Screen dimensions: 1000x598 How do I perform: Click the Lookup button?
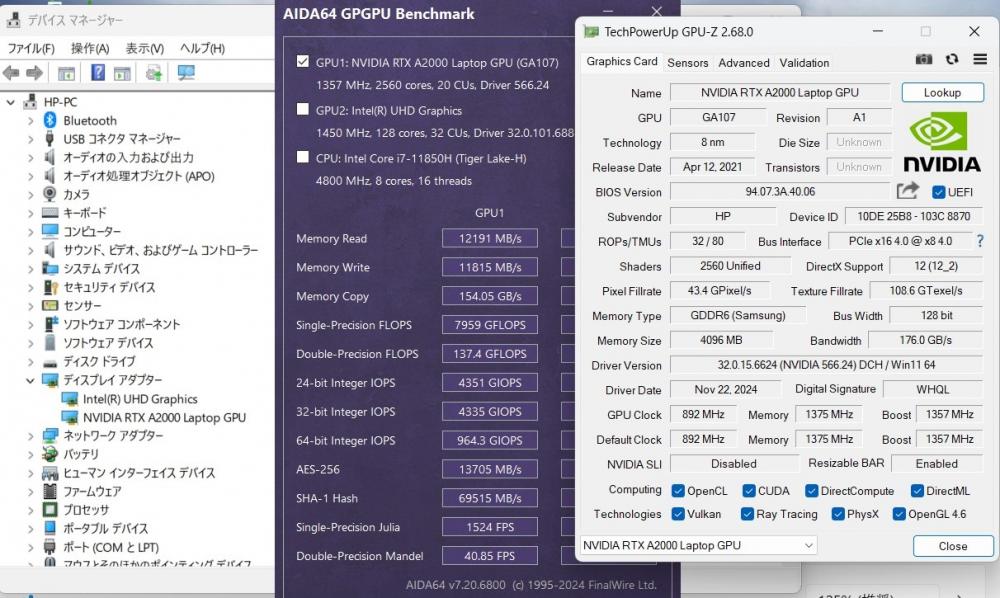pyautogui.click(x=942, y=92)
